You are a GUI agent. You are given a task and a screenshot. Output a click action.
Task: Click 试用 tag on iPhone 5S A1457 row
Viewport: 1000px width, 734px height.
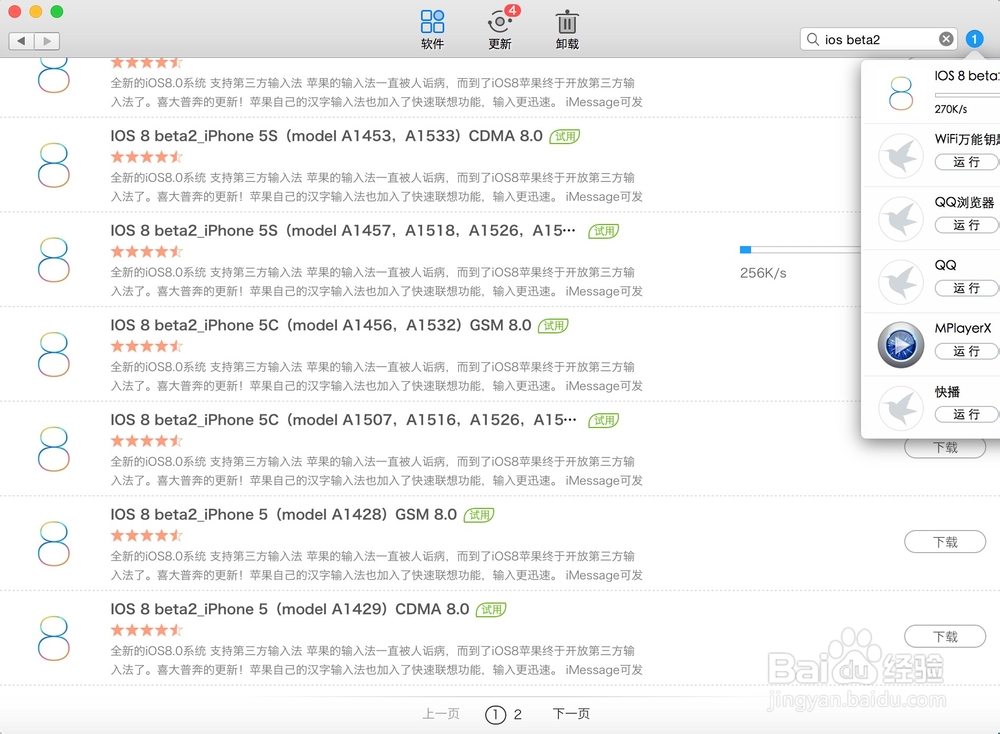click(x=603, y=231)
